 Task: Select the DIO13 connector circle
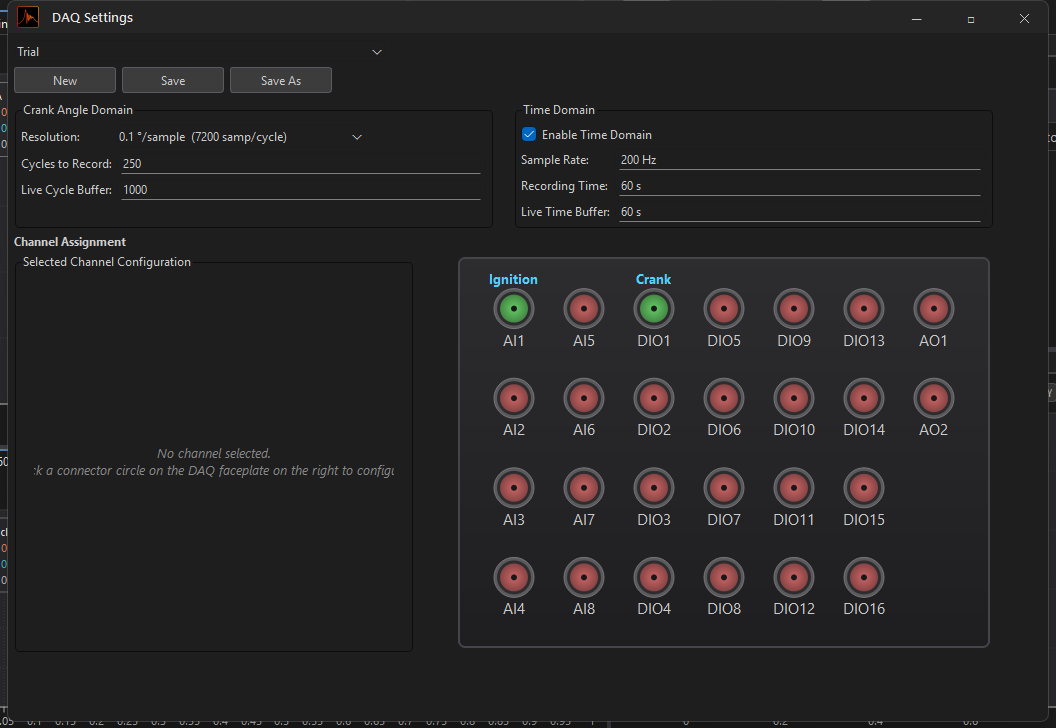coord(864,309)
